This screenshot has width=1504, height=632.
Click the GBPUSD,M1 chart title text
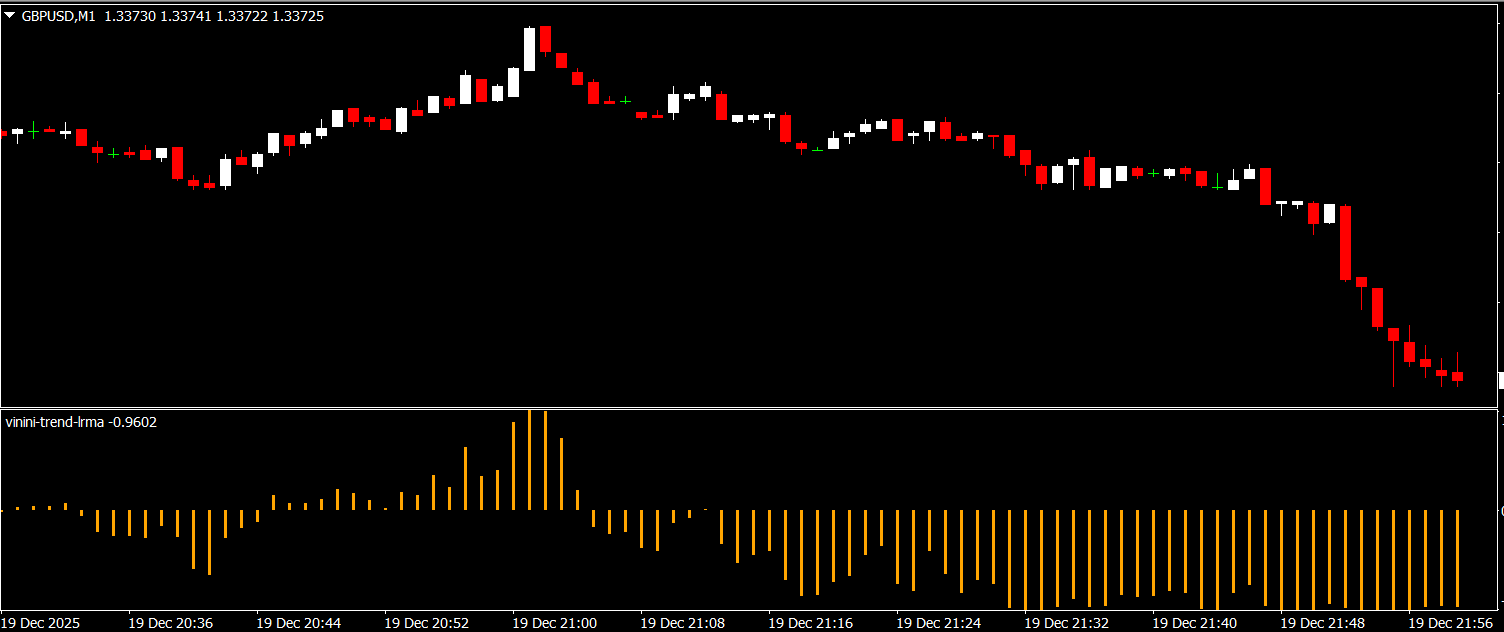point(59,17)
